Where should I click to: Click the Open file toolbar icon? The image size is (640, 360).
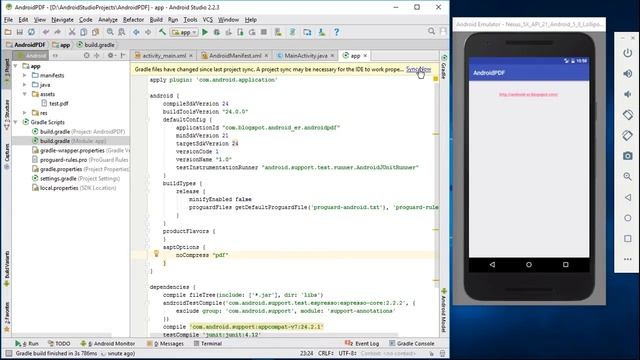click(x=8, y=32)
